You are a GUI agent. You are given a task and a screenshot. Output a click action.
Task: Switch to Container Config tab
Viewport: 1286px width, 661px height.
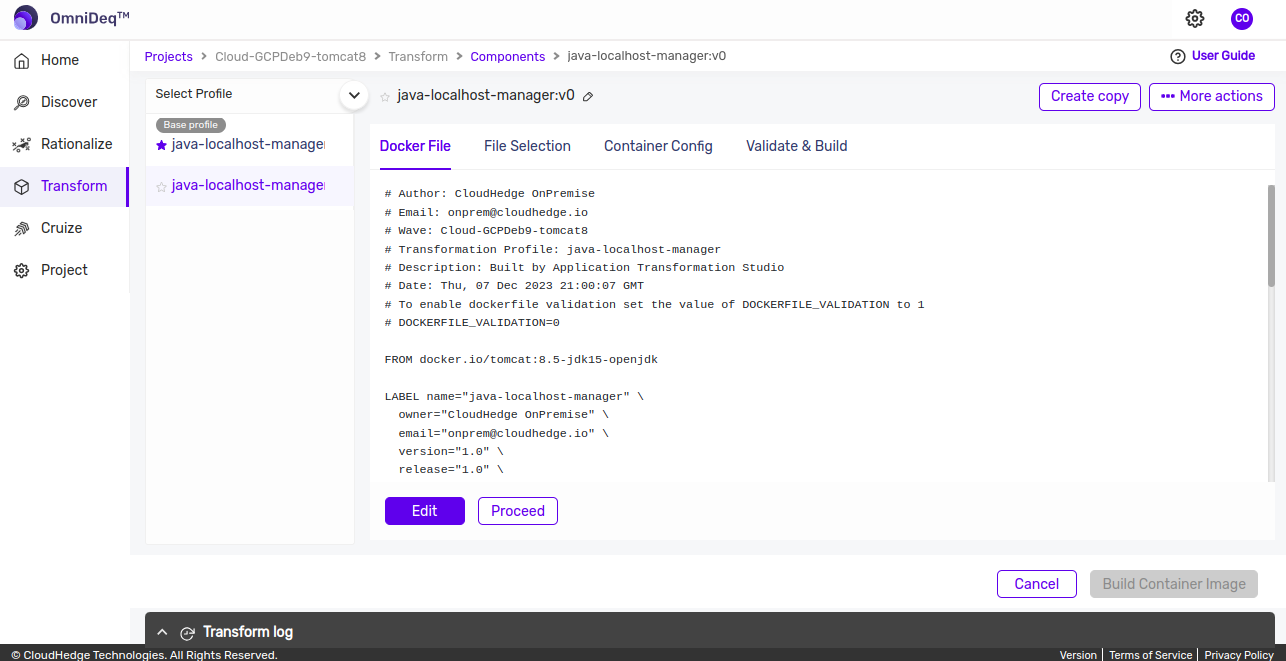pos(658,146)
